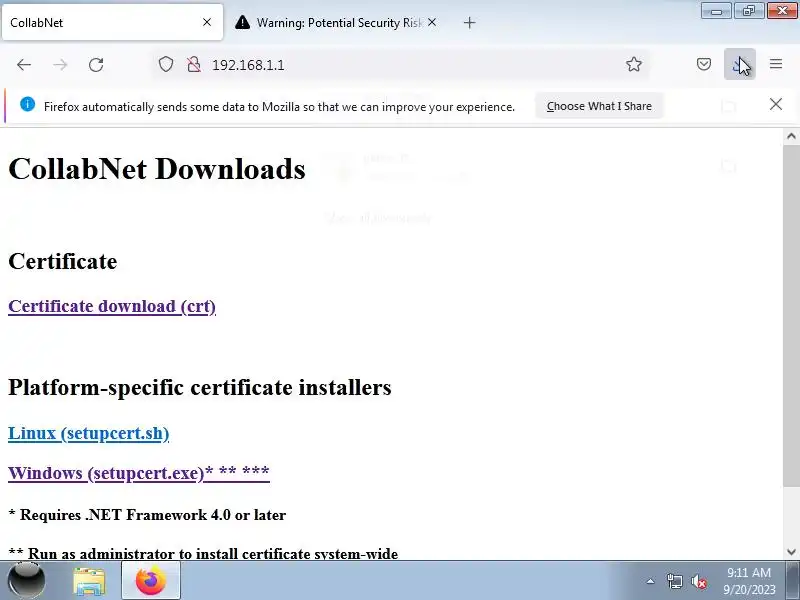Click the Certificate section heading

62,261
